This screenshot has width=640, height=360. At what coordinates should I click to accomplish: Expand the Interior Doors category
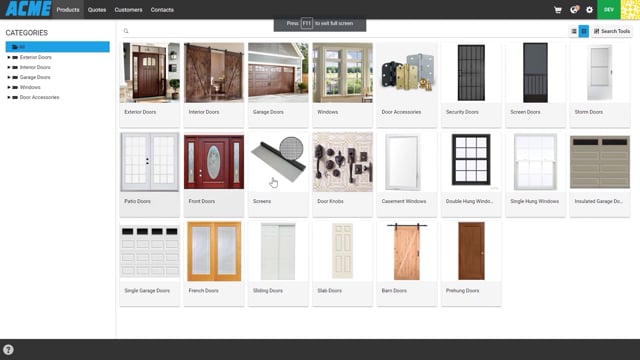(x=9, y=67)
